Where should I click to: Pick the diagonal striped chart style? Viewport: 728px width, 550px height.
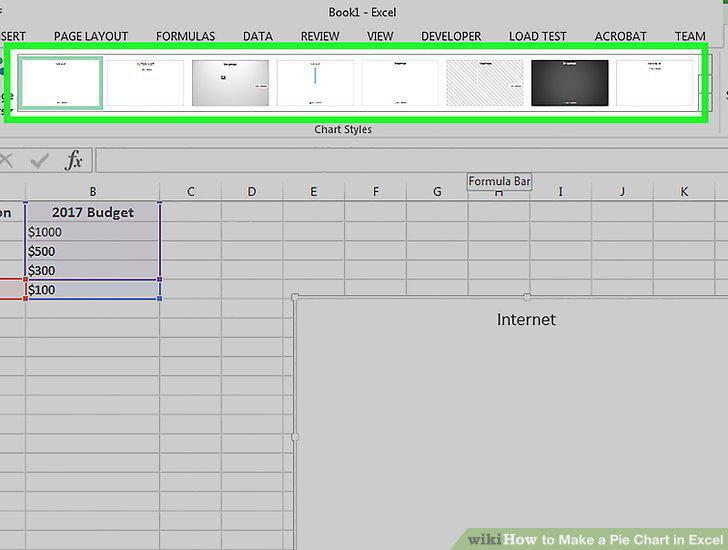coord(485,83)
